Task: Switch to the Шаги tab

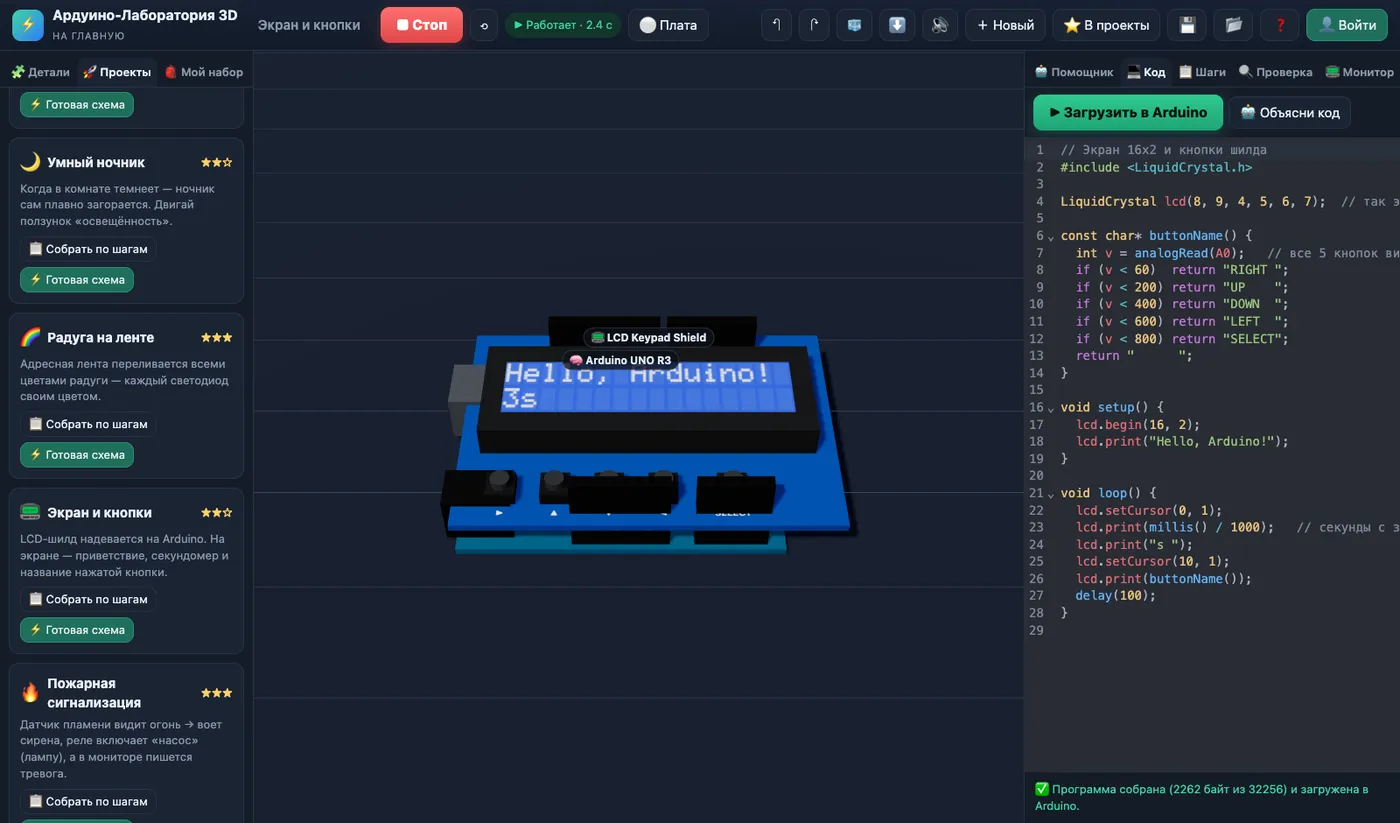Action: click(x=1202, y=72)
